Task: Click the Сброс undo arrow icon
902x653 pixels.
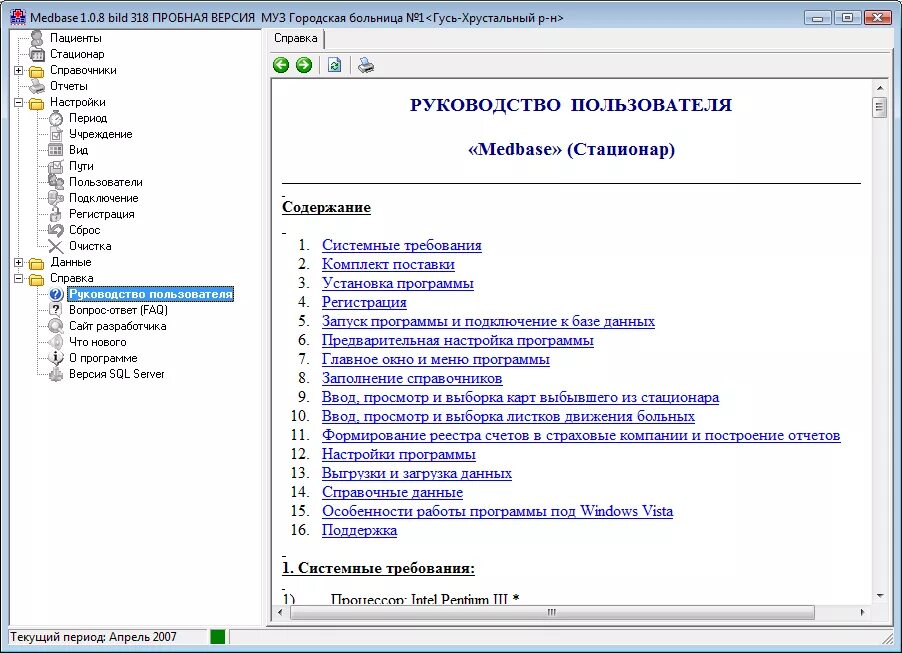Action: 56,230
